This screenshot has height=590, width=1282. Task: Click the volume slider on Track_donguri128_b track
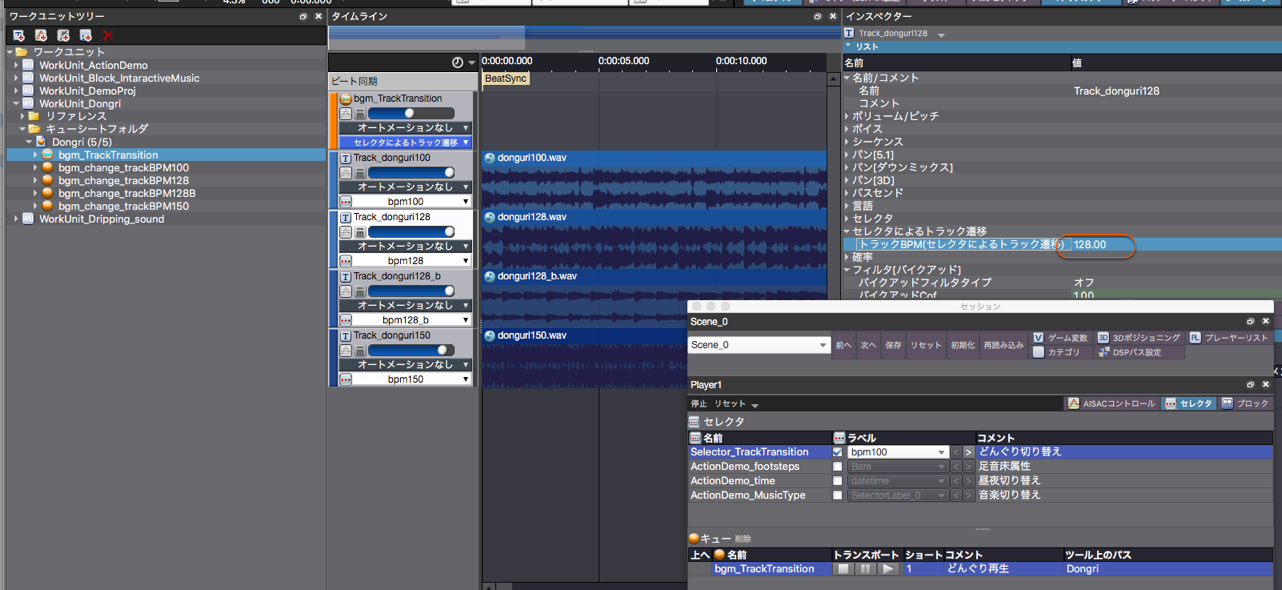coord(411,291)
